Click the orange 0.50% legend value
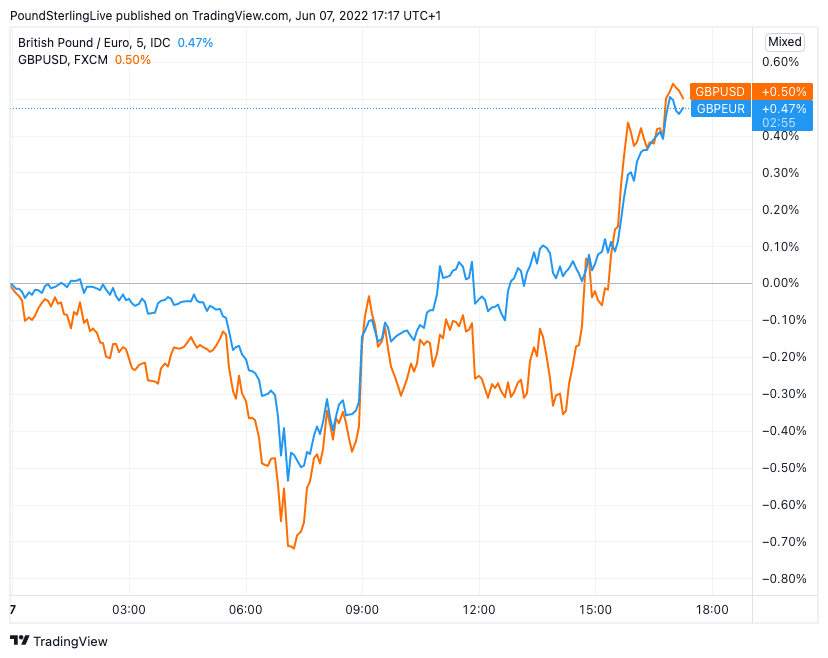Viewport: 828px width, 658px height. [132, 60]
